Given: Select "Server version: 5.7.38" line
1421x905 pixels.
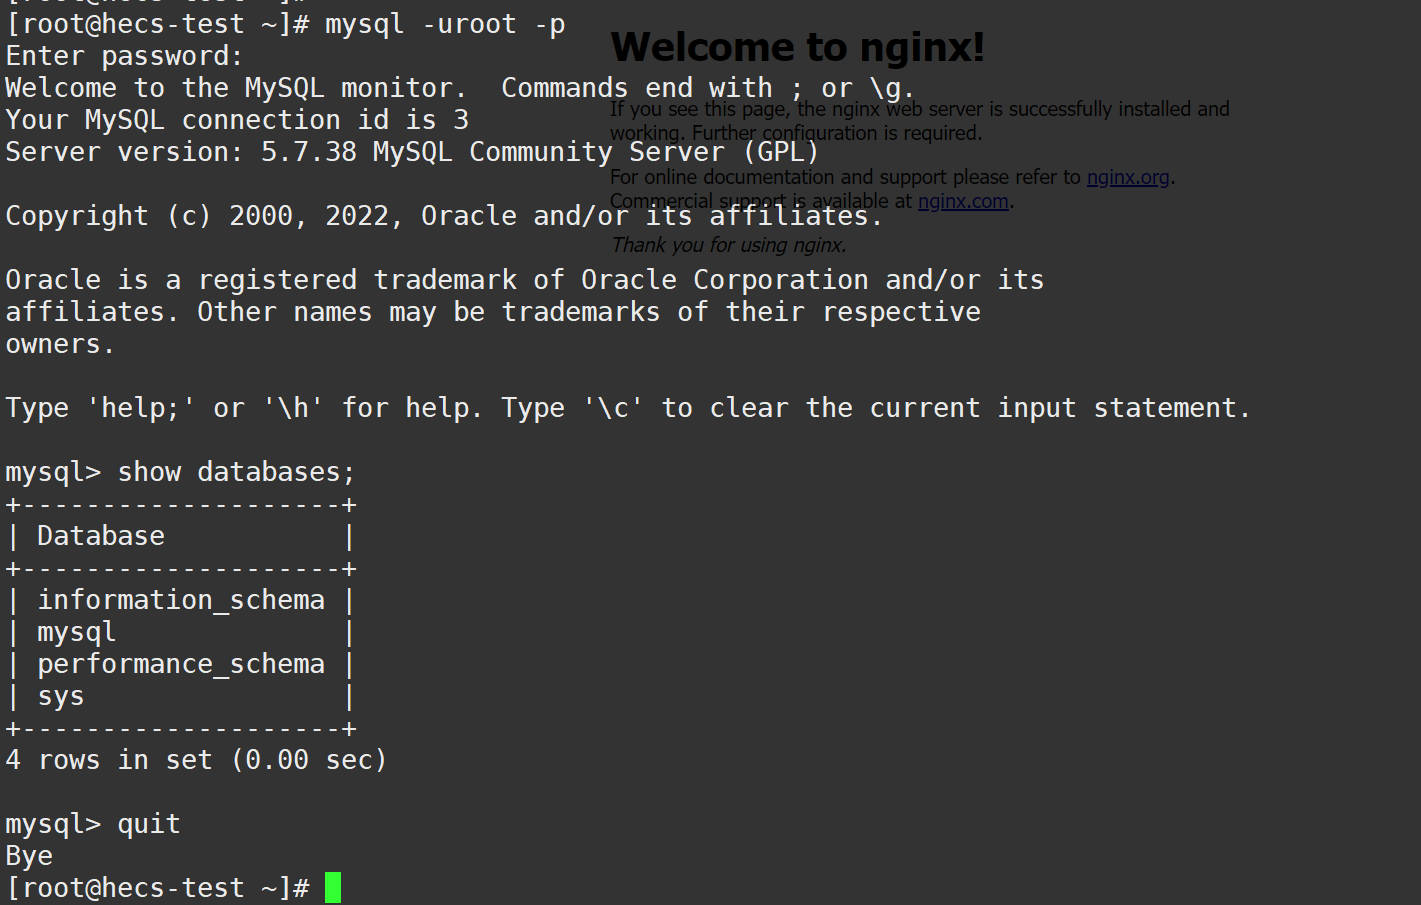Looking at the screenshot, I should click(412, 152).
